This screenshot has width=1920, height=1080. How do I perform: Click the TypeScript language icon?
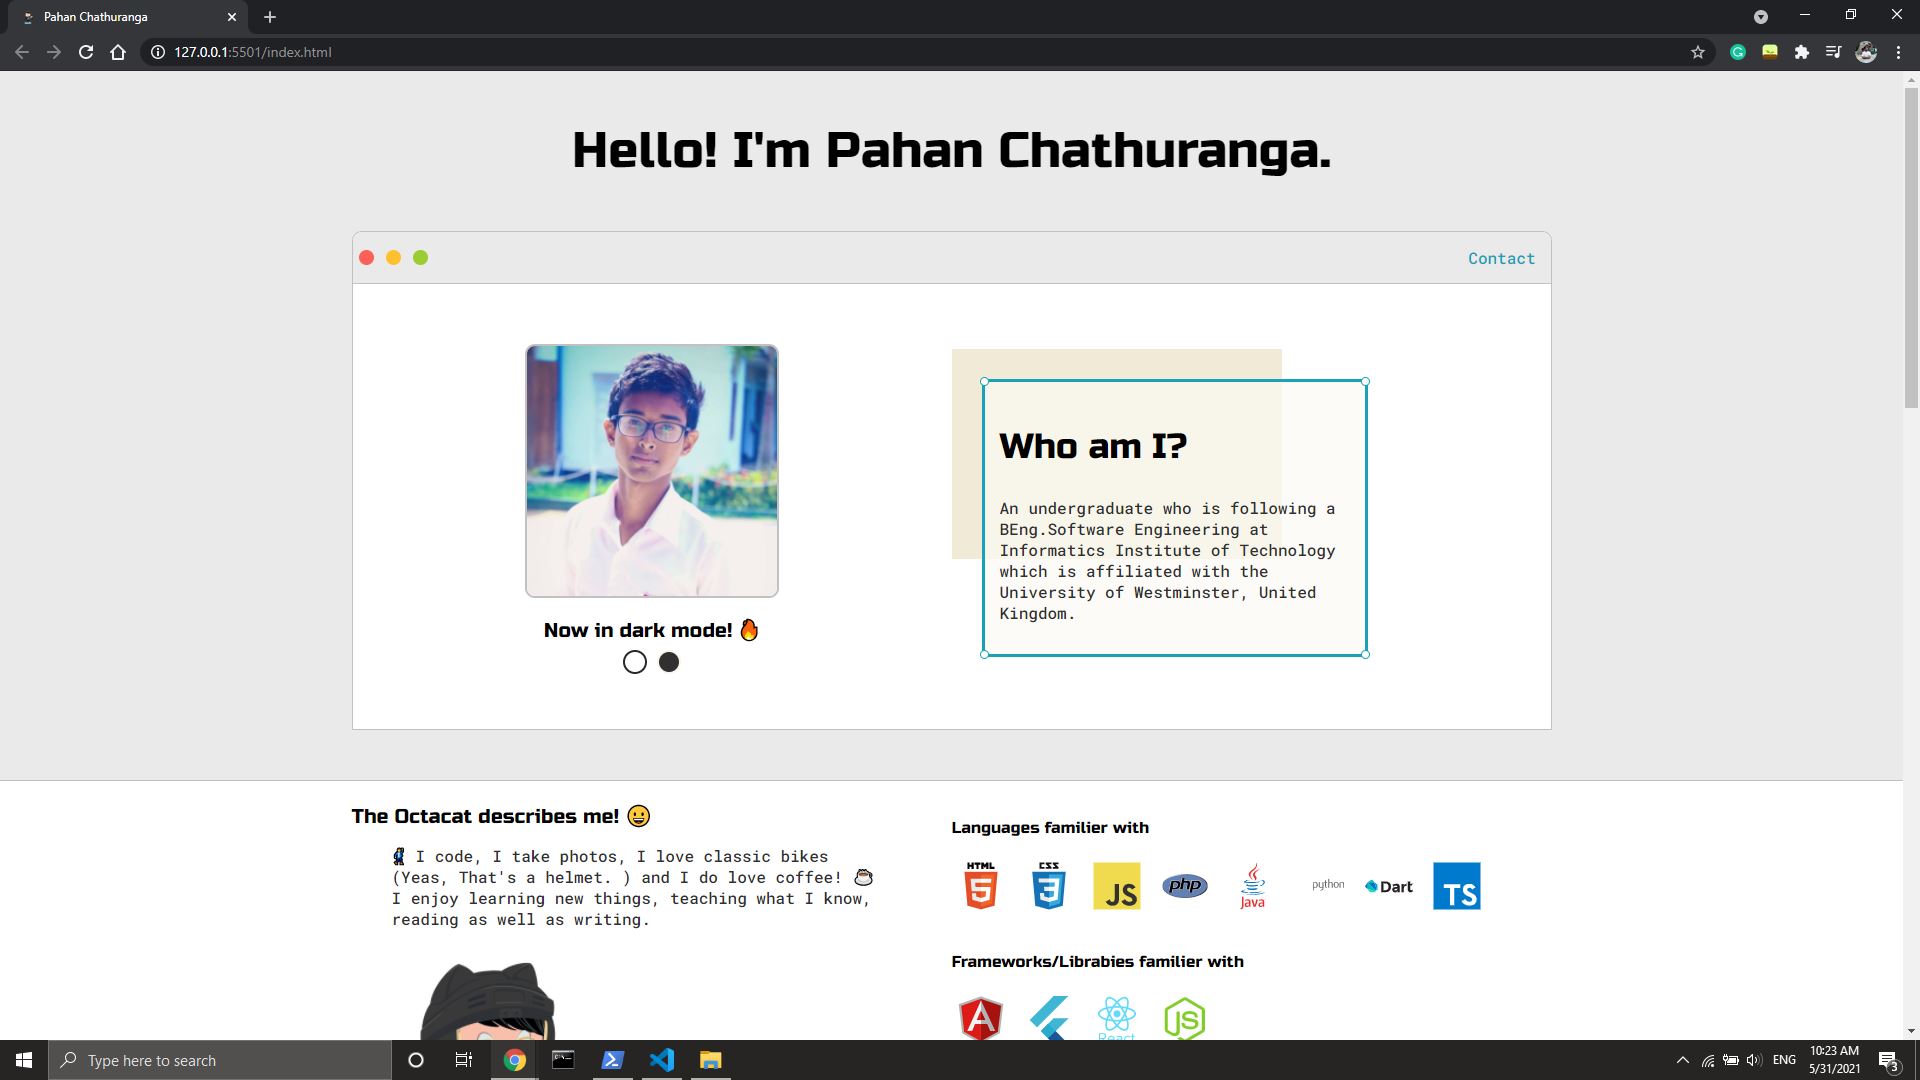click(x=1457, y=885)
